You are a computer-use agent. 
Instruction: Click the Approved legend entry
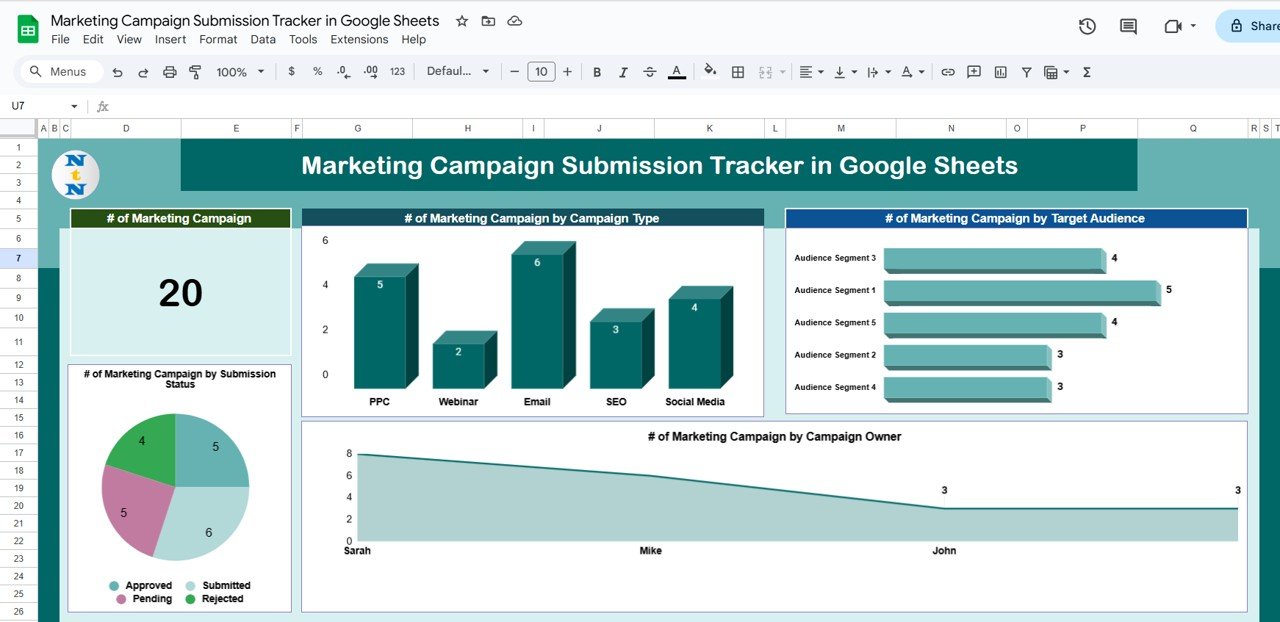point(141,586)
